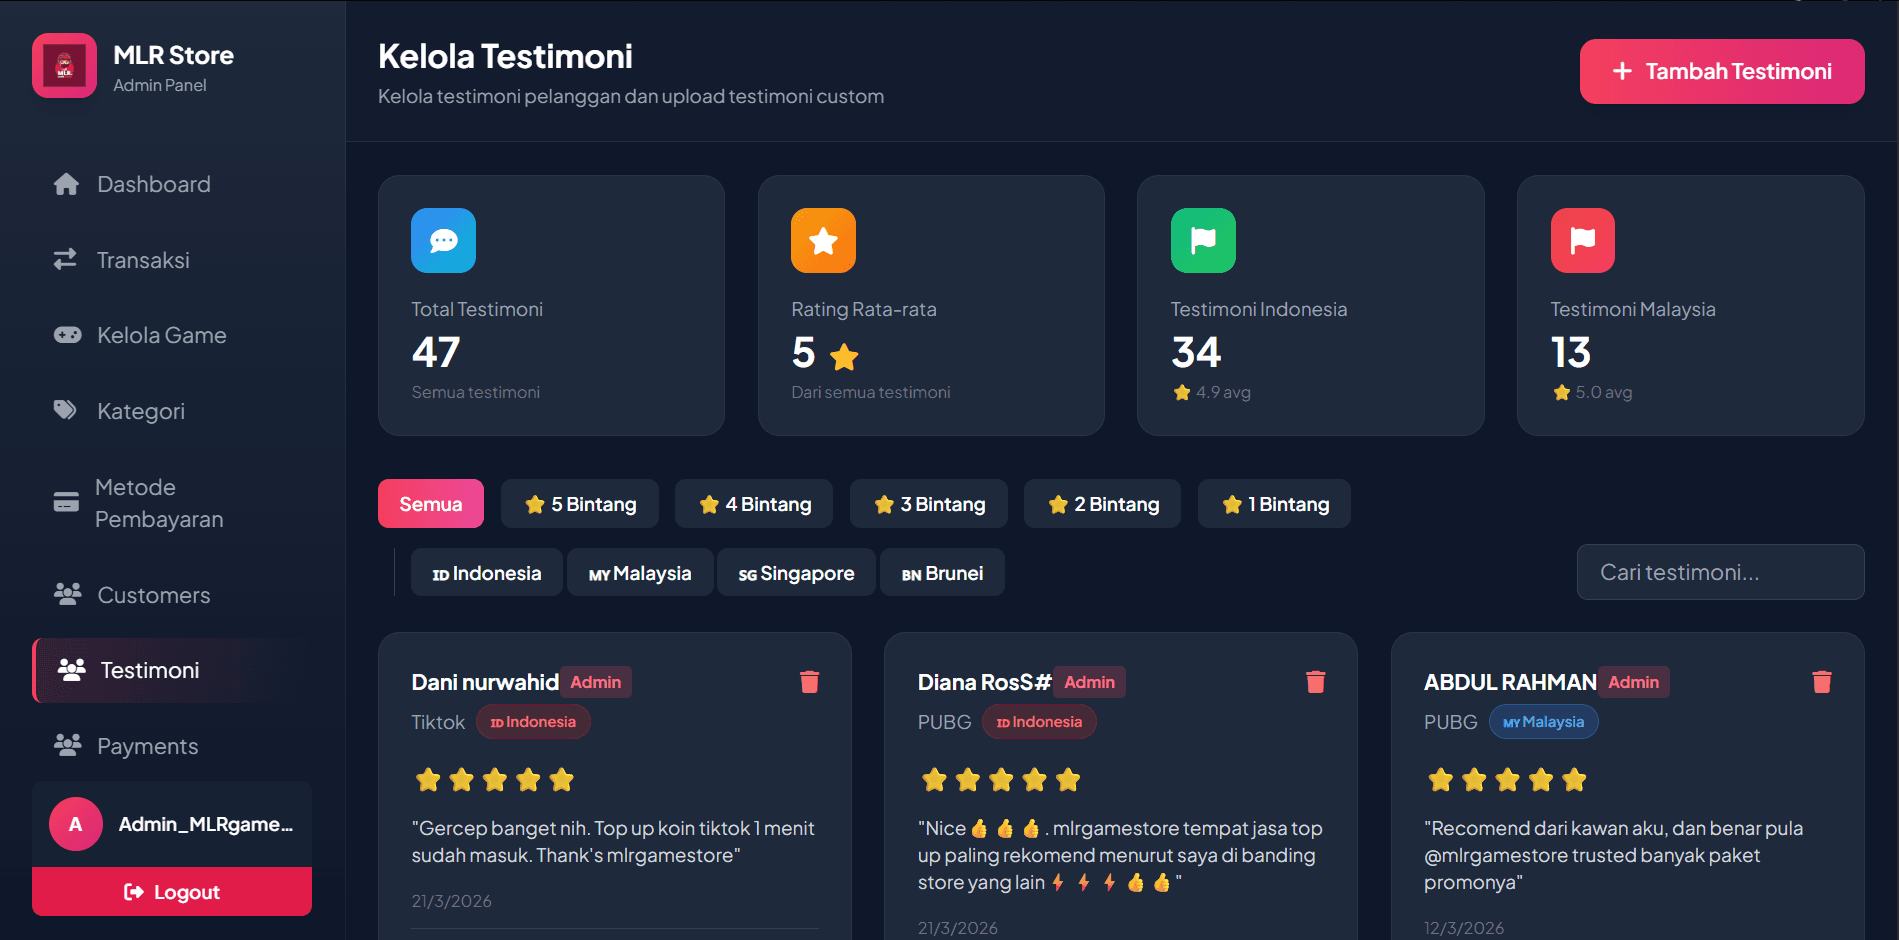This screenshot has height=940, width=1899.
Task: Select the Semua filter tab
Action: [x=431, y=504]
